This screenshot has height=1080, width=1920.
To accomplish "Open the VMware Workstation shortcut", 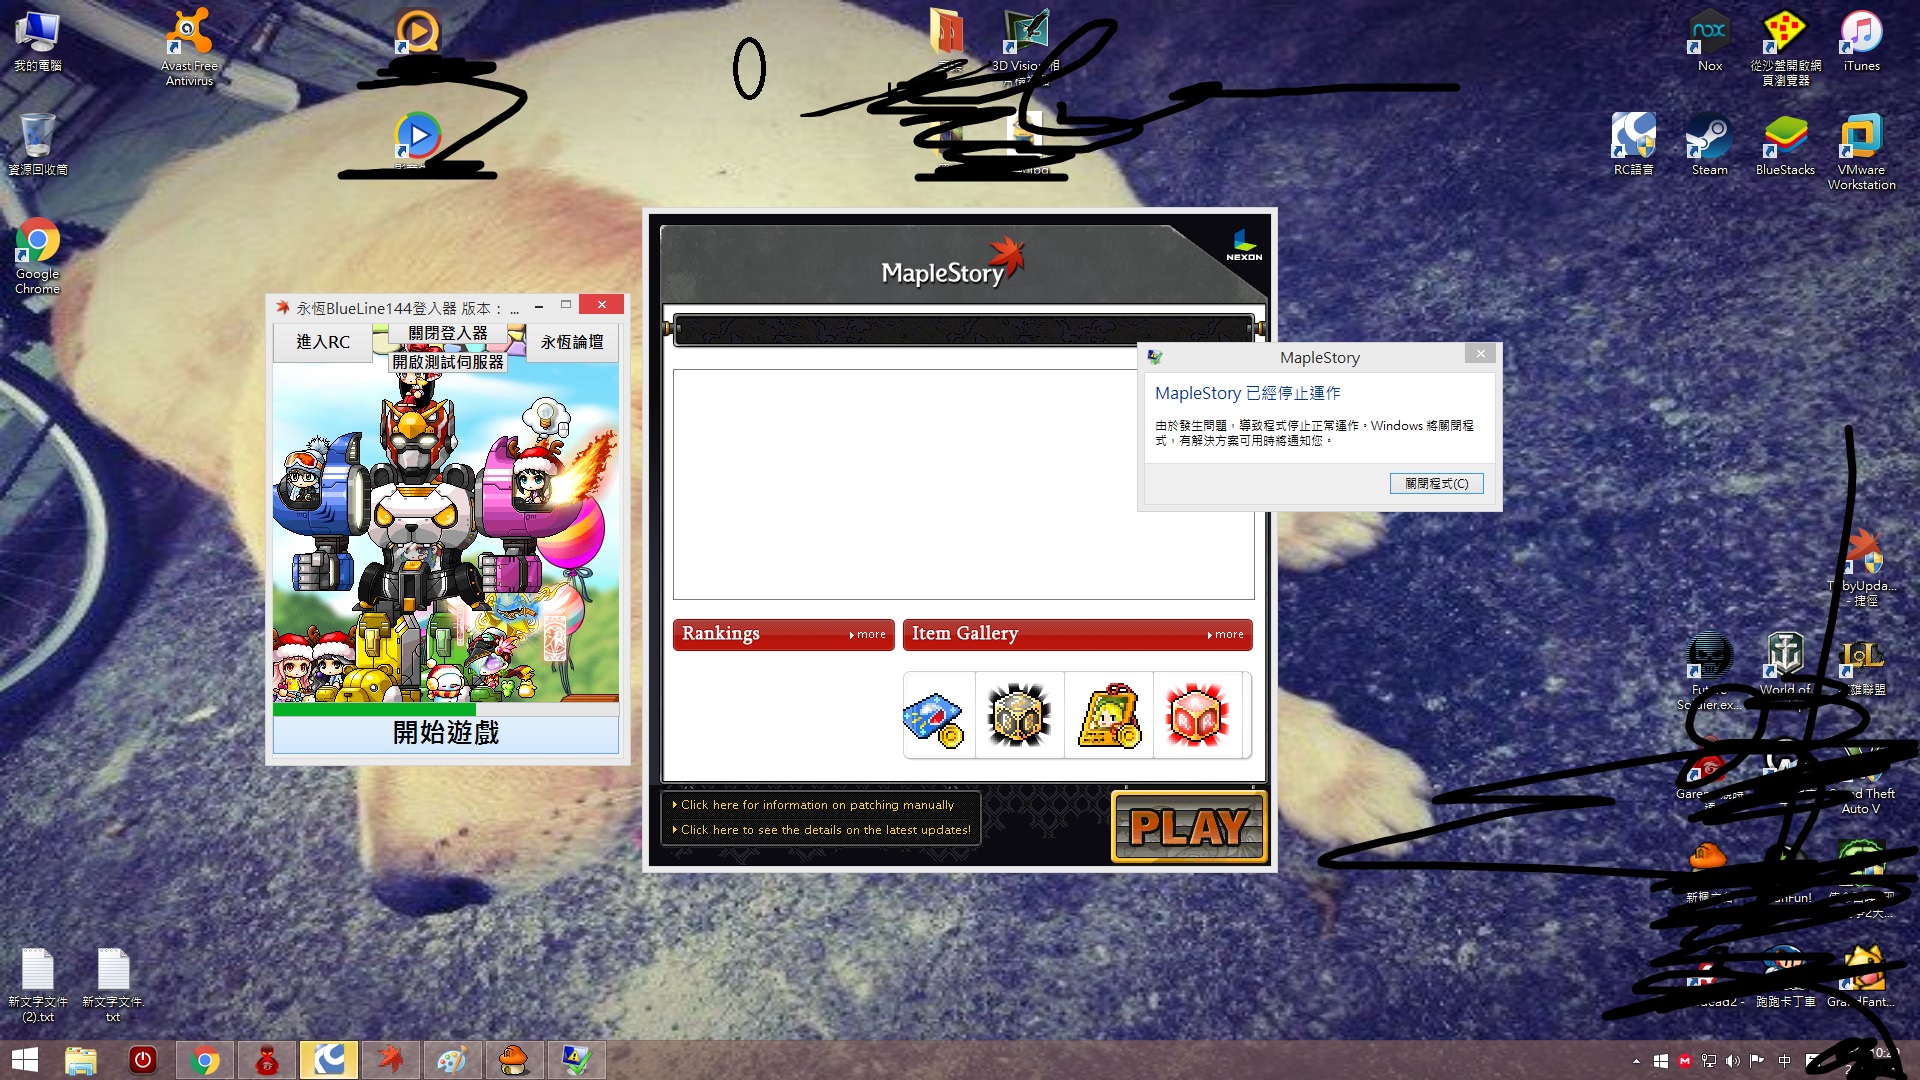I will click(x=1861, y=152).
